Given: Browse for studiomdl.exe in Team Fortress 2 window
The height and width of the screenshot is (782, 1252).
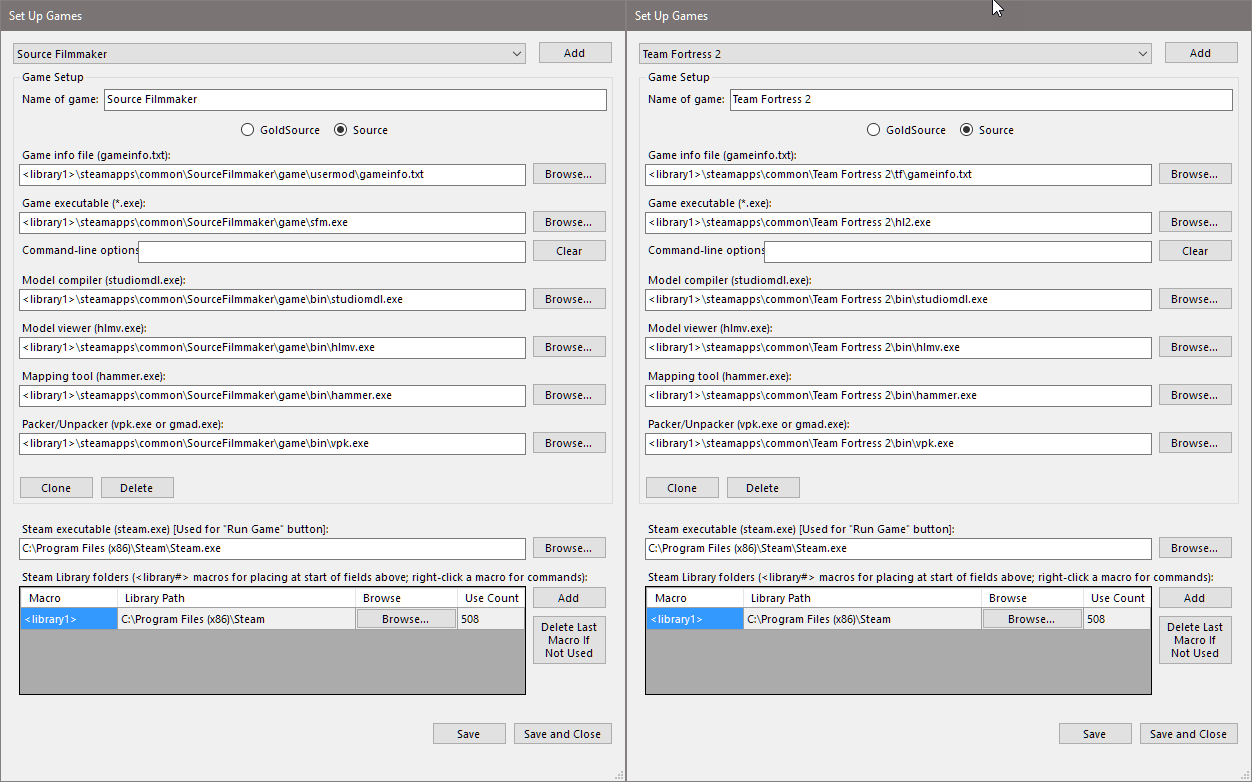Looking at the screenshot, I should (x=1195, y=299).
